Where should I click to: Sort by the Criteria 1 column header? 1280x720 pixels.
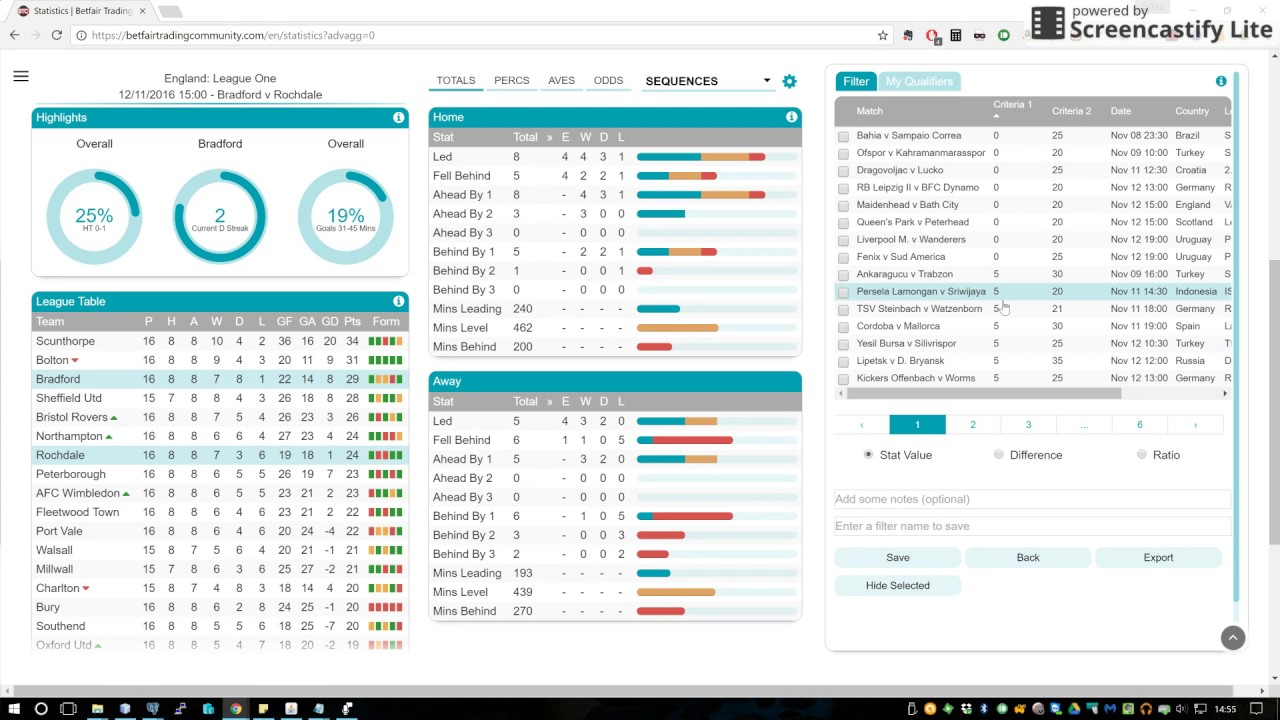1012,105
